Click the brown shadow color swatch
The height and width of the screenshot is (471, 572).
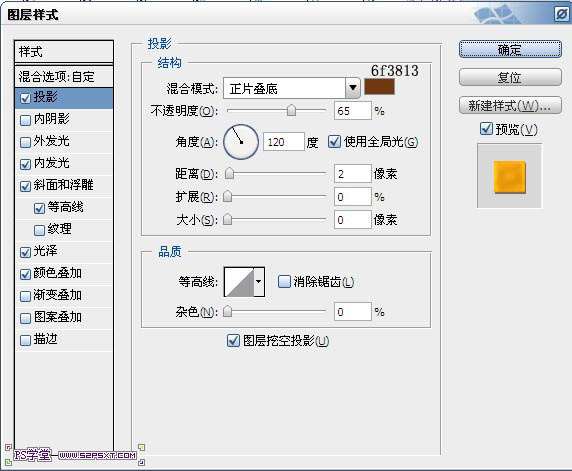click(379, 87)
